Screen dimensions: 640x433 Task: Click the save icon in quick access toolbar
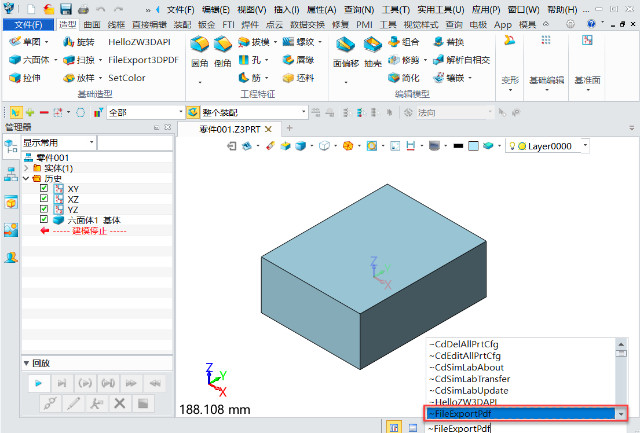pyautogui.click(x=66, y=9)
